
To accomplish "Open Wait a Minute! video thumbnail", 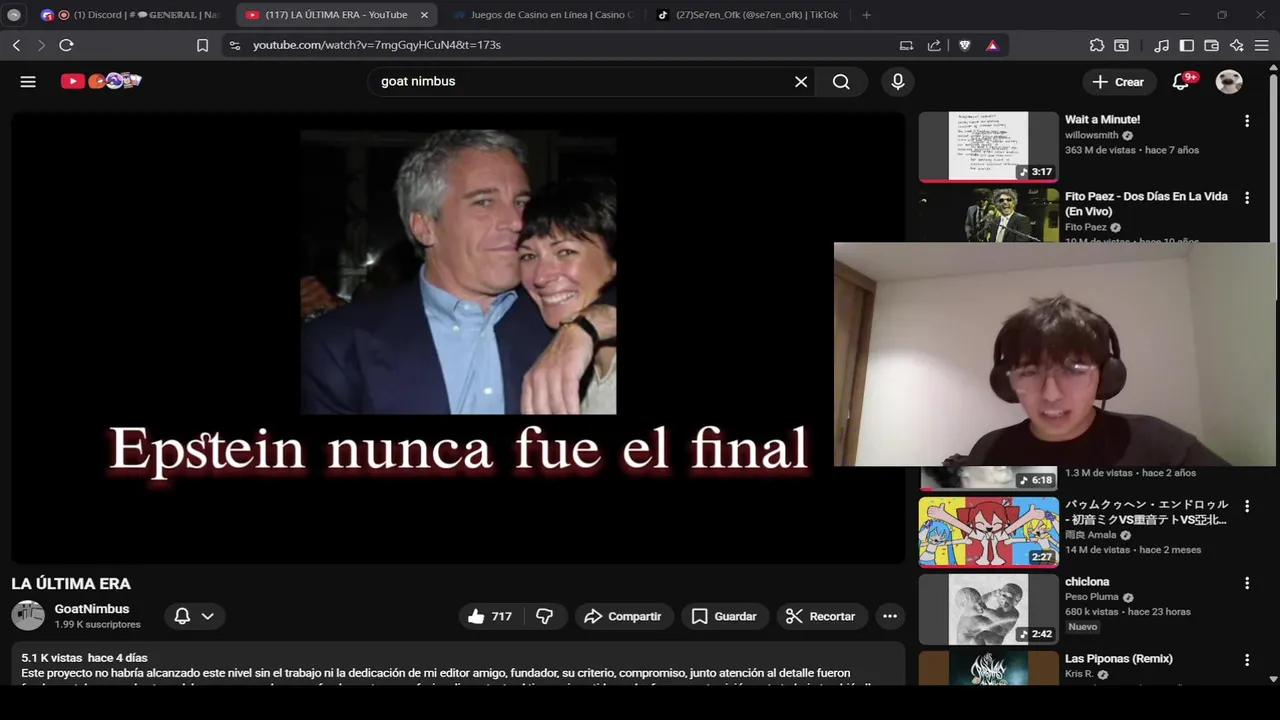I will (x=988, y=146).
